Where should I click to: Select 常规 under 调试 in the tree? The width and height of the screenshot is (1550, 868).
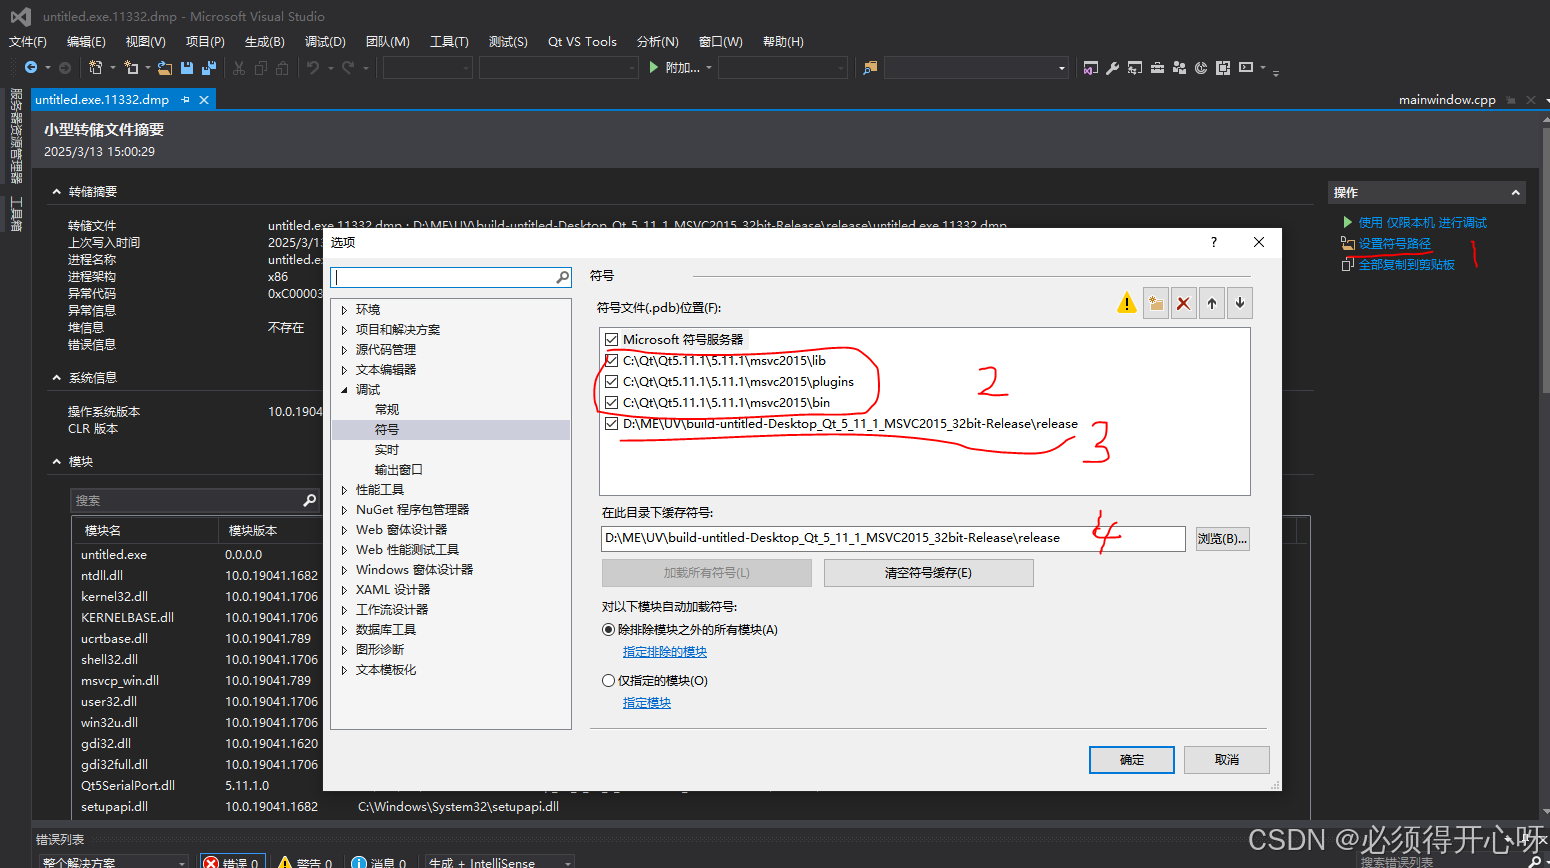[387, 410]
